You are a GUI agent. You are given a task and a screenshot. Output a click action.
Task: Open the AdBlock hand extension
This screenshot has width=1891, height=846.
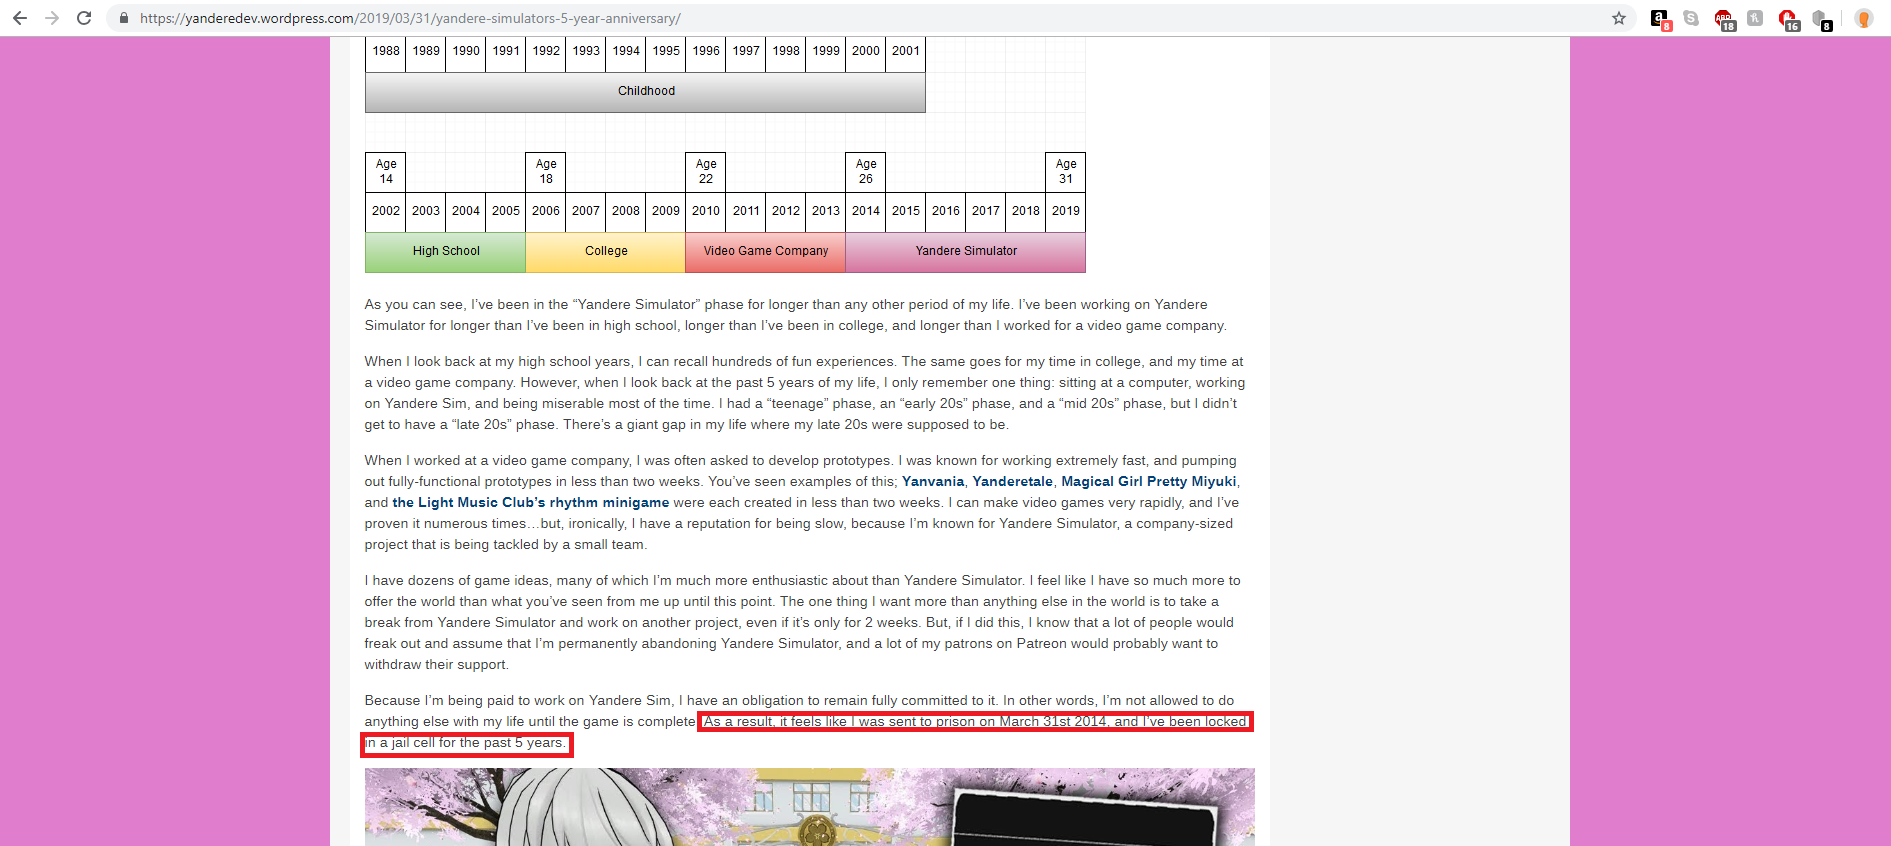click(x=1788, y=19)
